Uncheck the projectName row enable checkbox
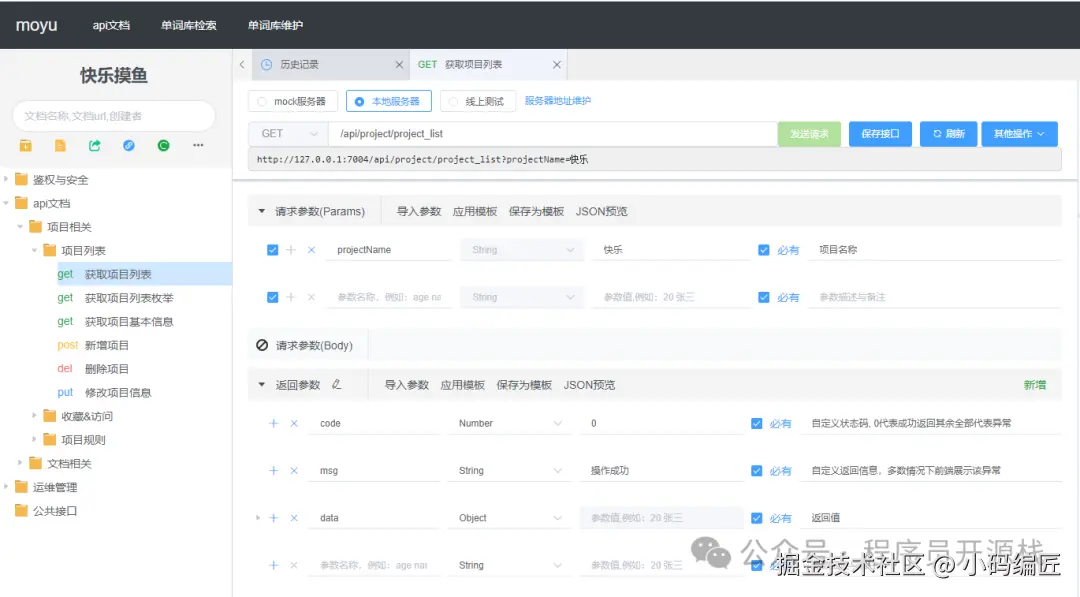 [273, 250]
